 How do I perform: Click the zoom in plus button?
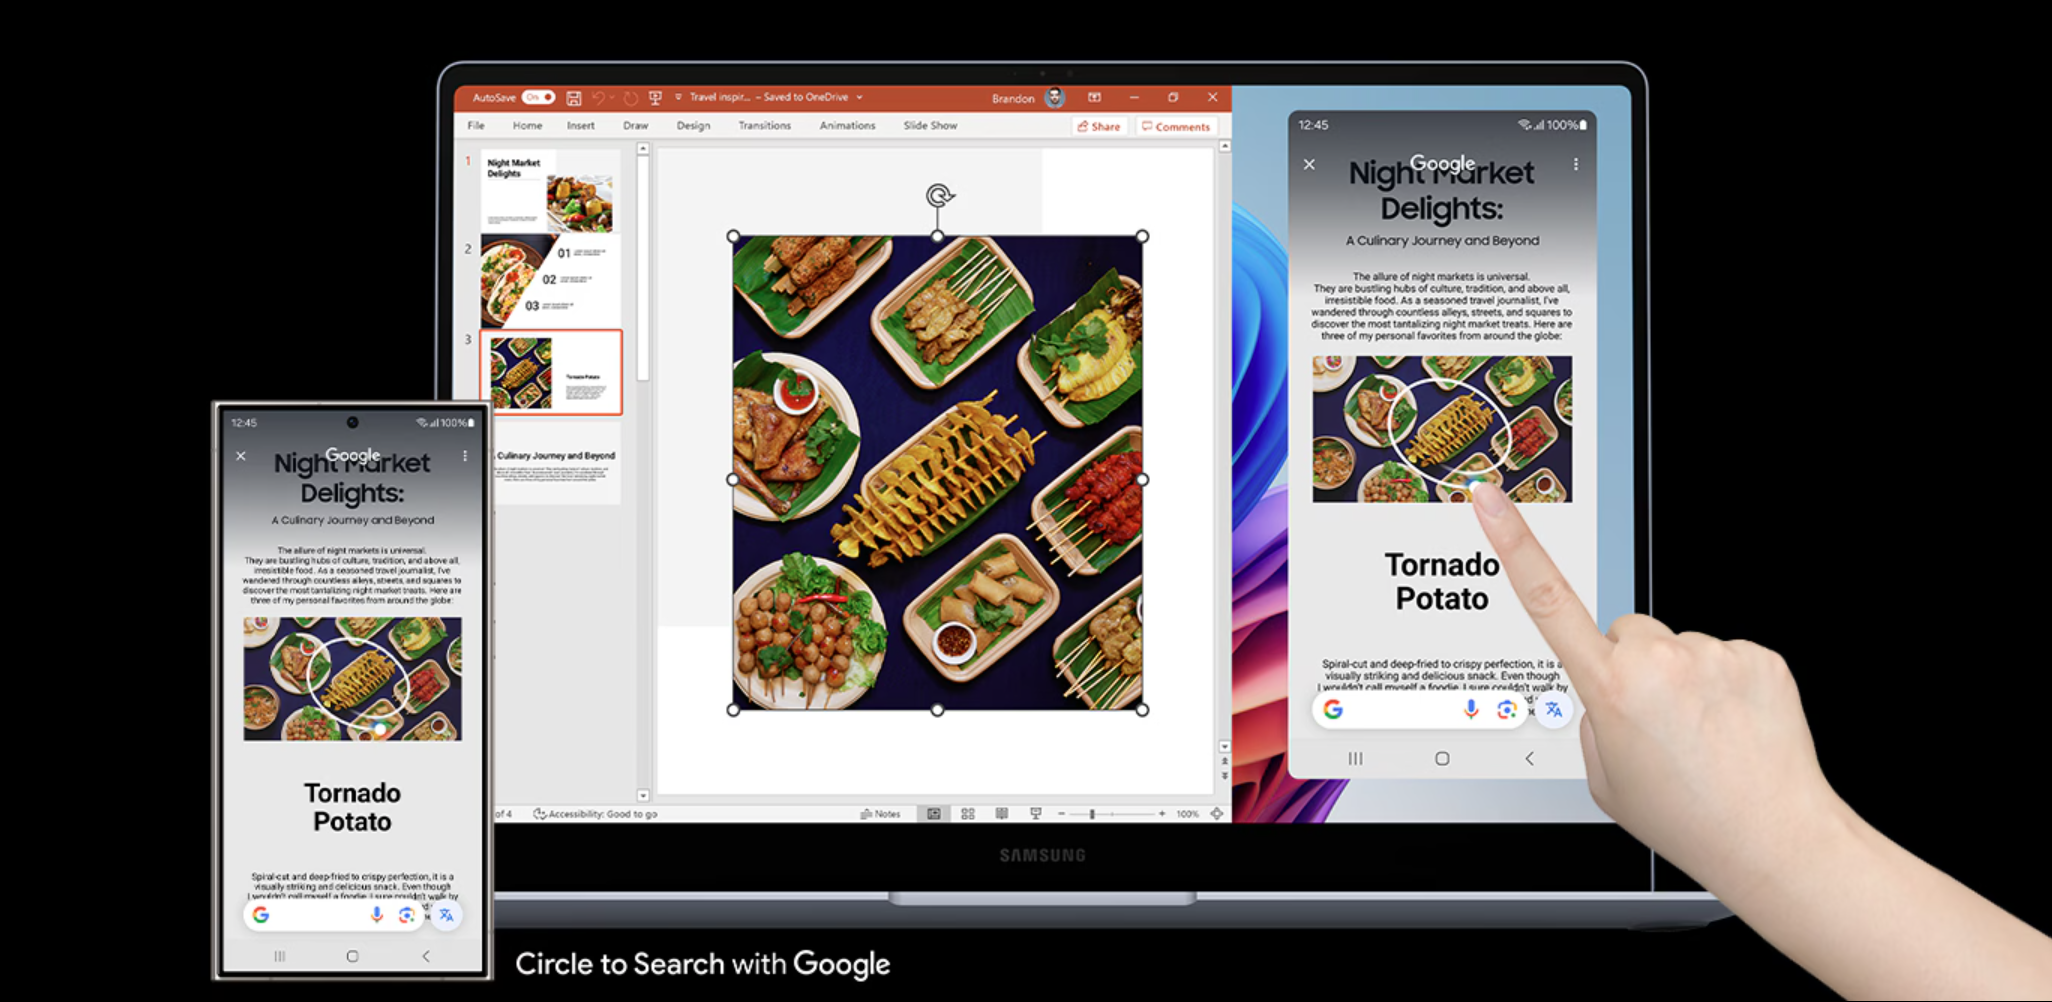[x=1162, y=814]
